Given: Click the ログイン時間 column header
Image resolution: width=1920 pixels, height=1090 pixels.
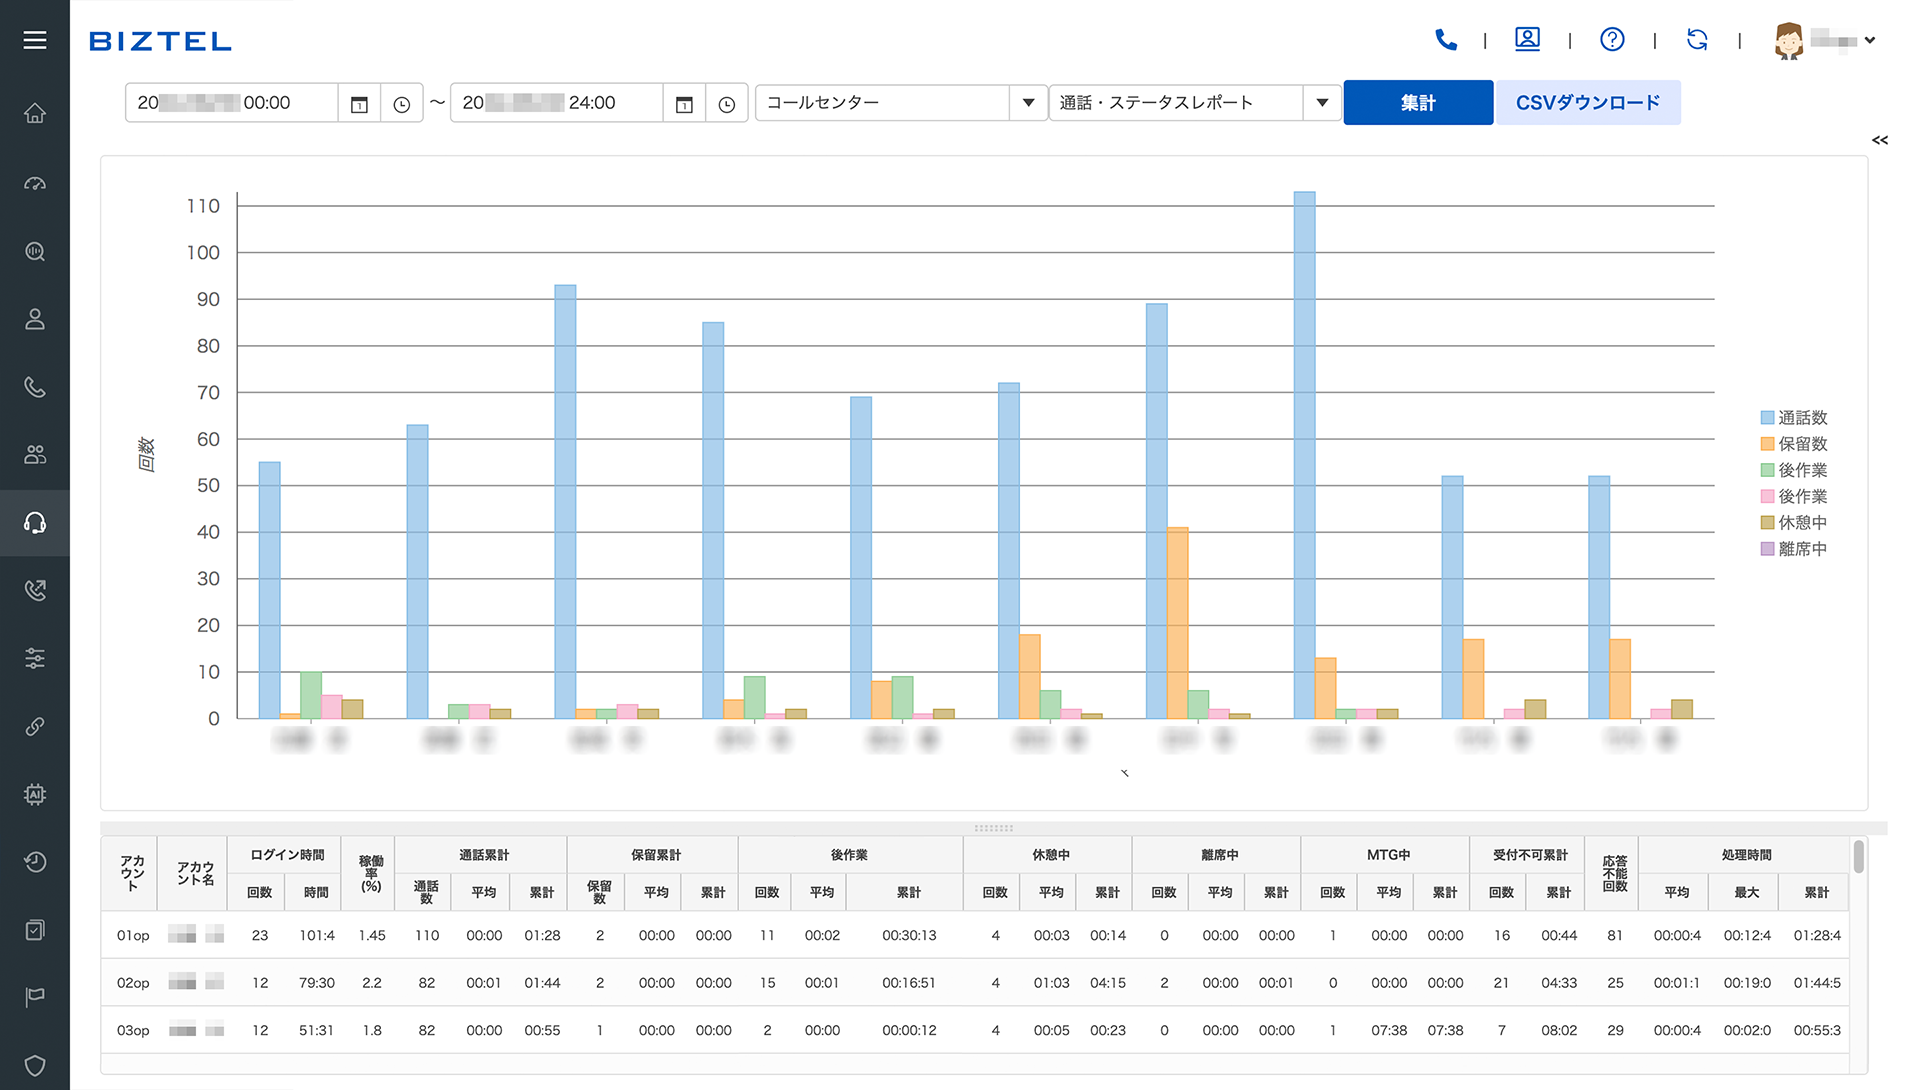Looking at the screenshot, I should coord(286,855).
